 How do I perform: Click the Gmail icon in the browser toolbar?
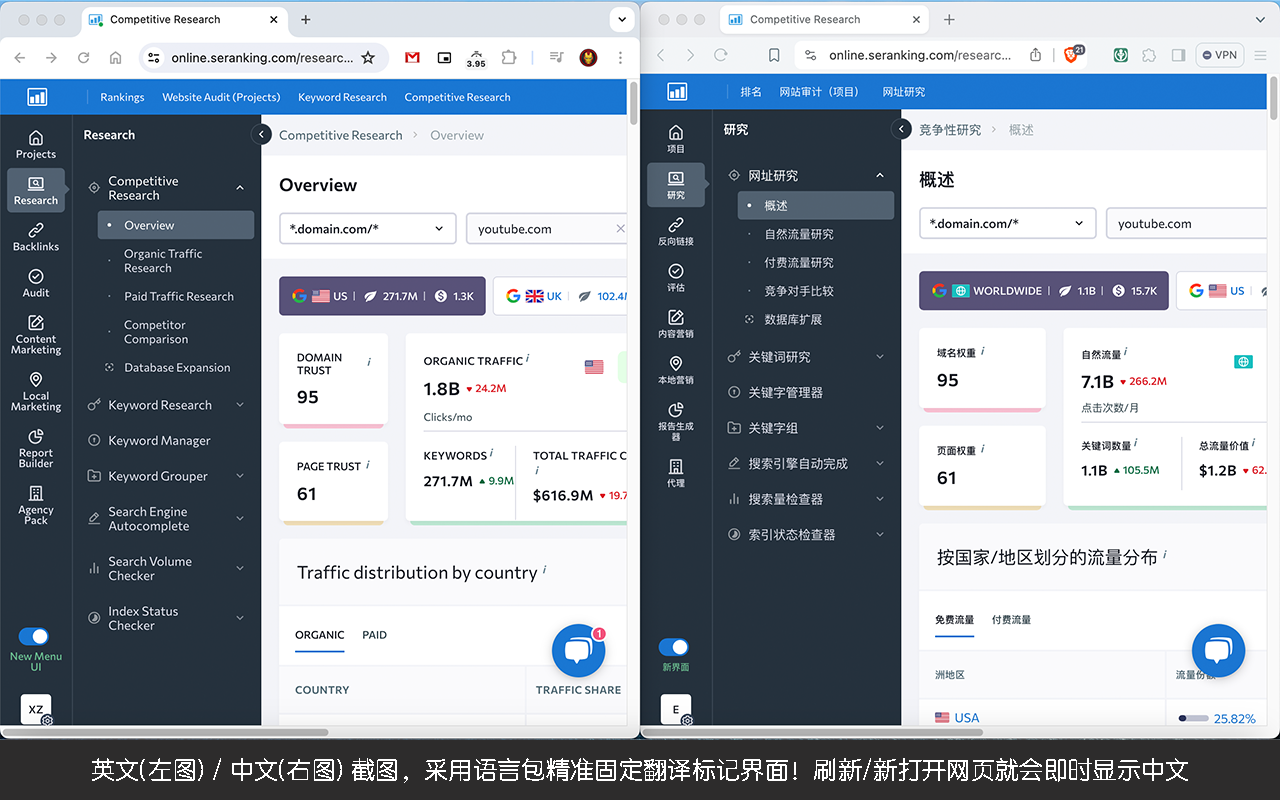click(x=412, y=58)
